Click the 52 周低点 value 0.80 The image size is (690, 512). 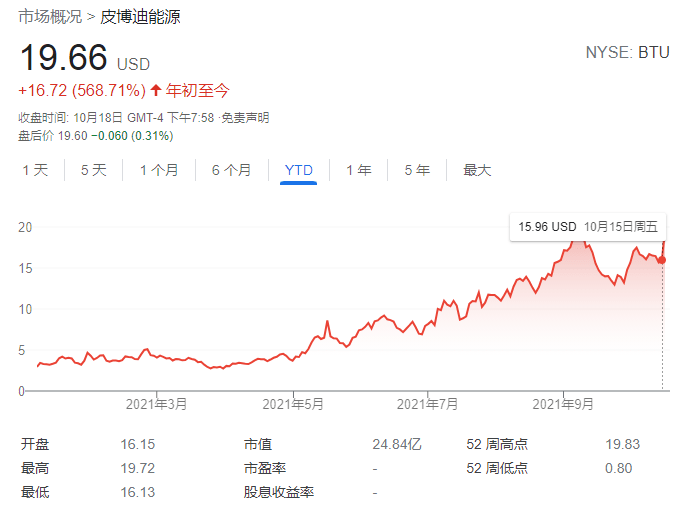618,468
